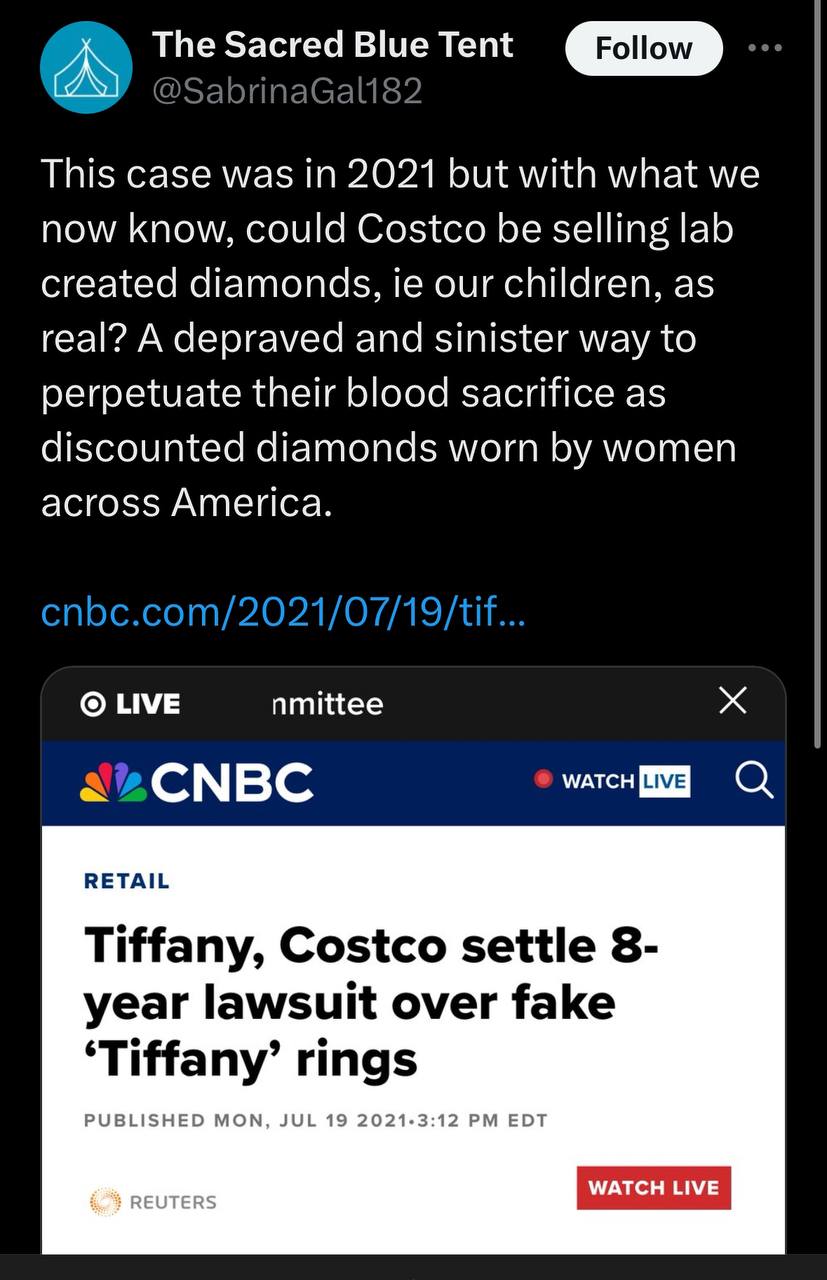Go to the RETAIL category

point(127,881)
